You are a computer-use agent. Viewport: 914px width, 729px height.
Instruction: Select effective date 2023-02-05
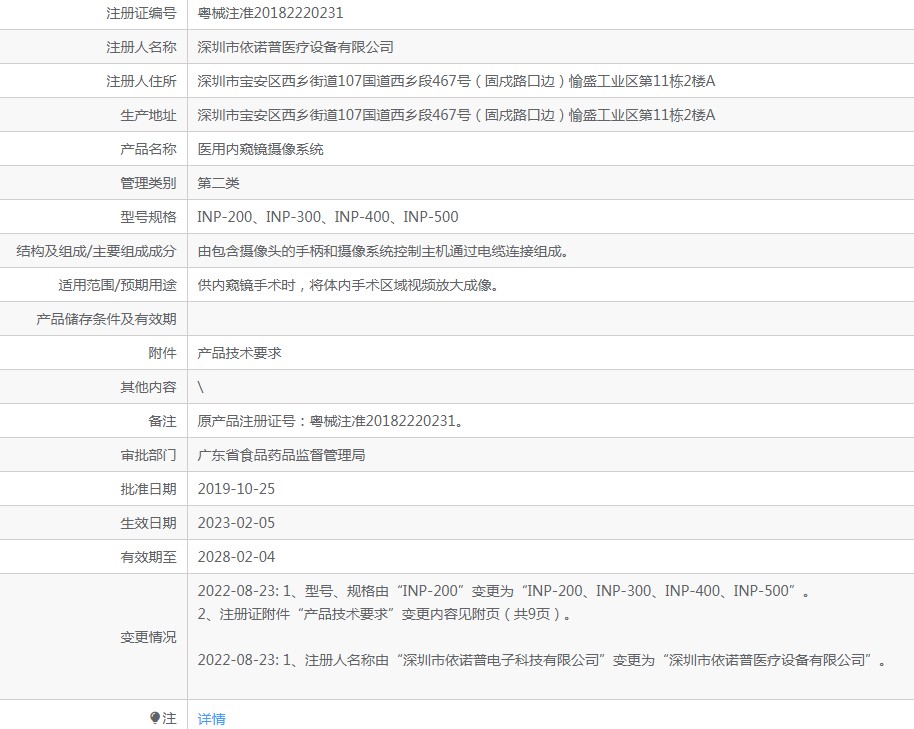(x=236, y=523)
